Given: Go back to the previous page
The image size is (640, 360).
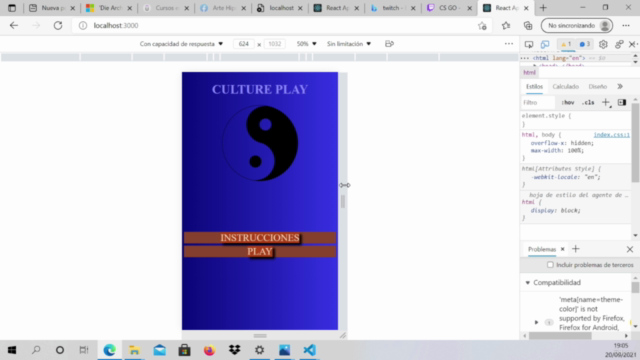Looking at the screenshot, I should point(14,25).
